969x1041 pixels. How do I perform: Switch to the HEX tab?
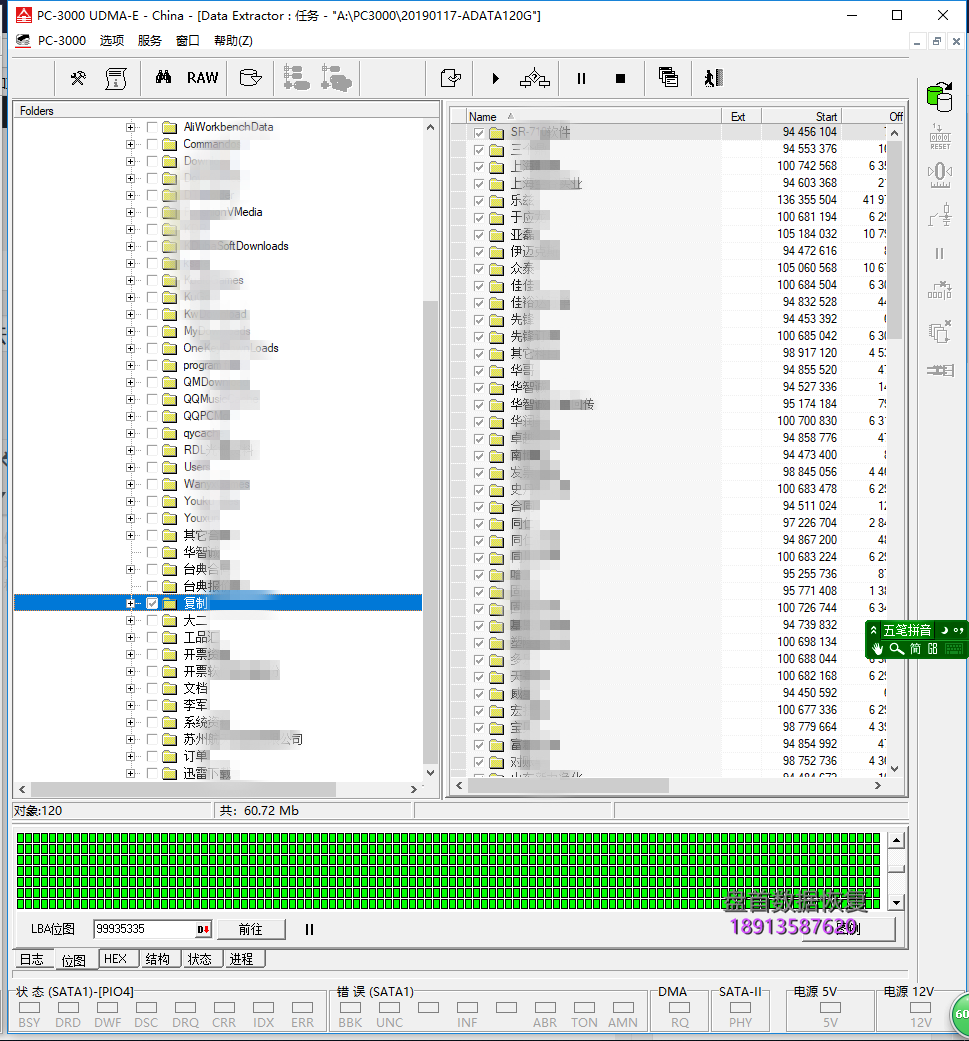[118, 958]
